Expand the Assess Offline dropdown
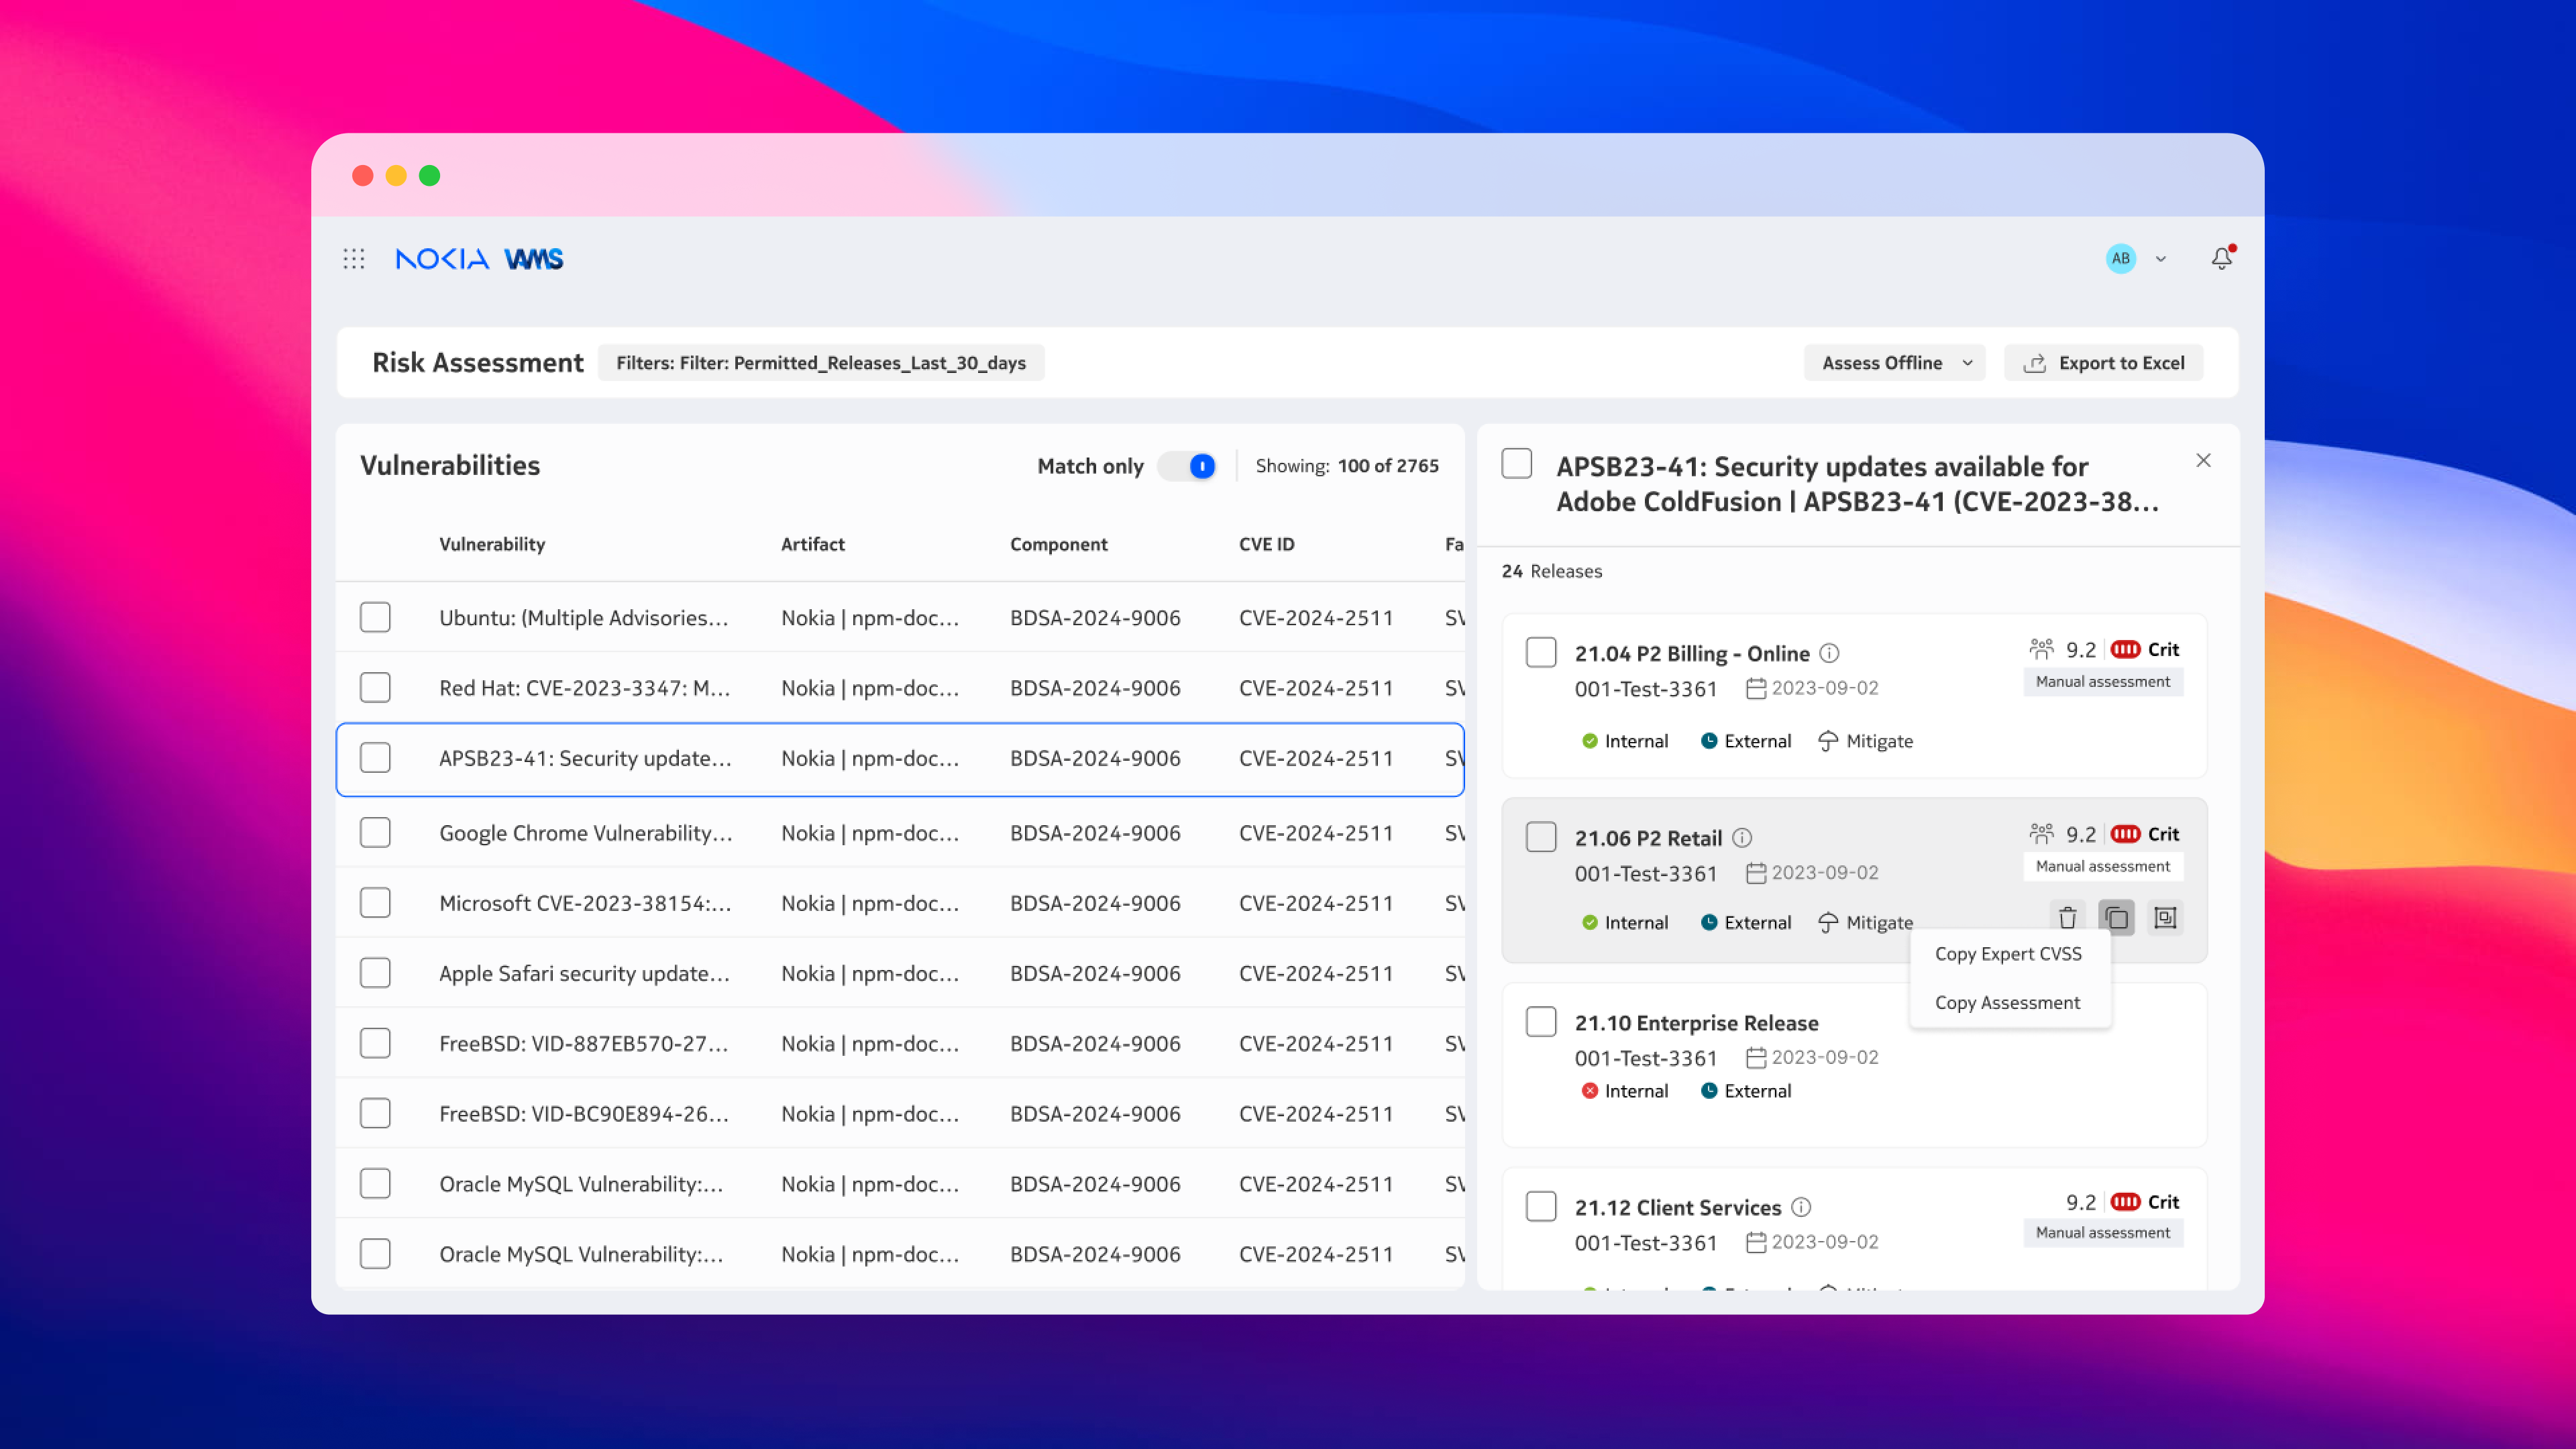This screenshot has width=2576, height=1449. [x=1895, y=363]
